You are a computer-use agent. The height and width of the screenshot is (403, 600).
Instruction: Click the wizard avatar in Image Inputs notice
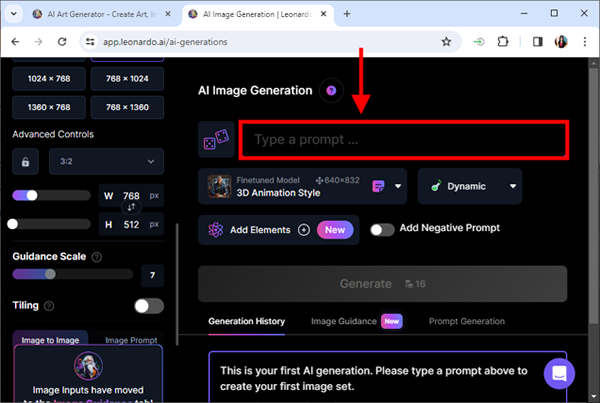[x=88, y=365]
